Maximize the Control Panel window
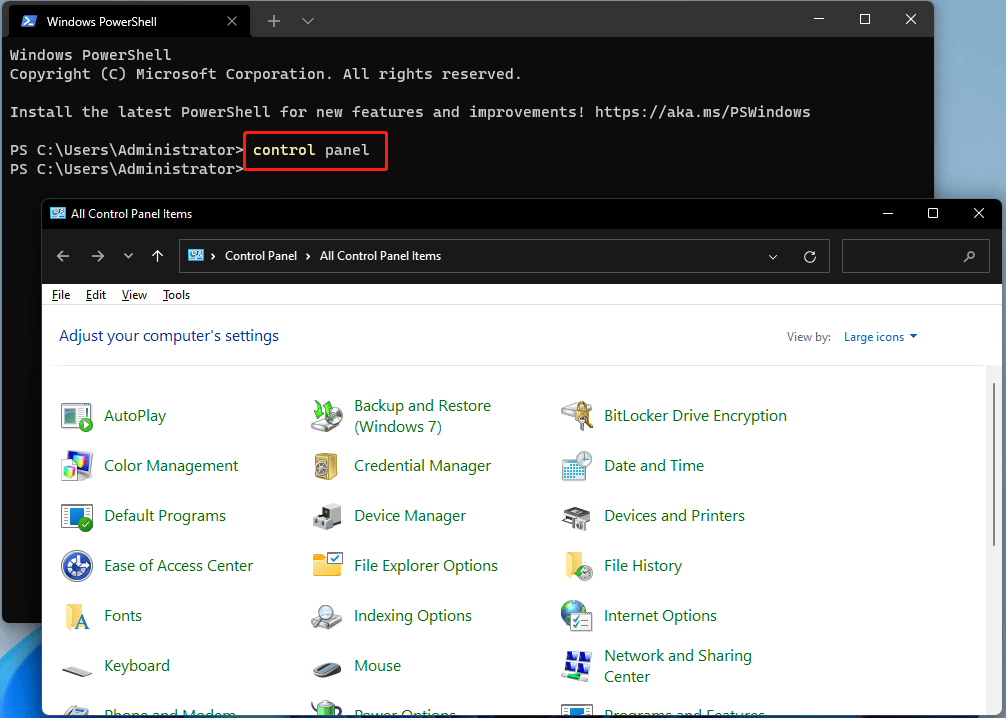This screenshot has width=1006, height=718. tap(933, 214)
